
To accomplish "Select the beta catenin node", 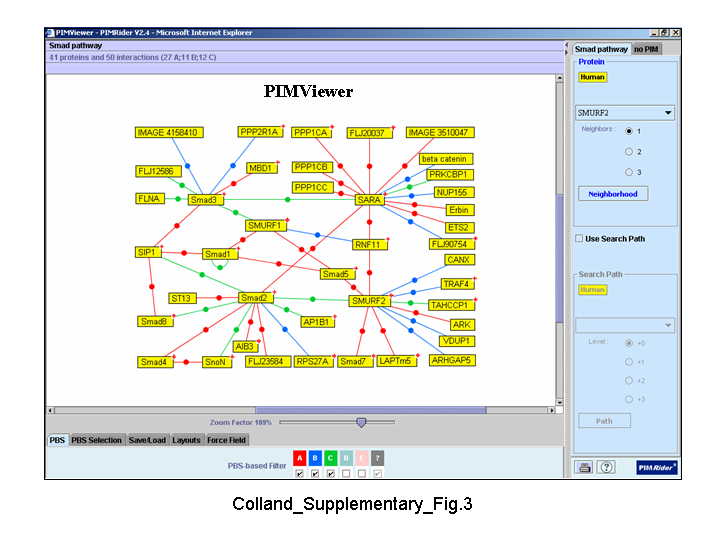I will [445, 159].
